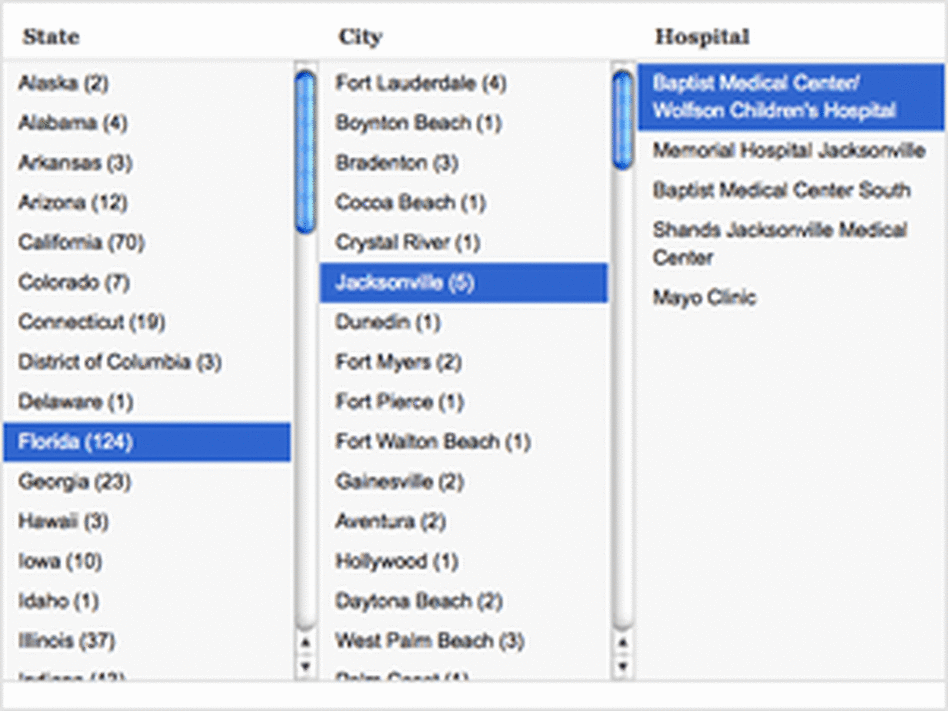Image resolution: width=948 pixels, height=711 pixels.
Task: Select Hollywood (1) city
Action: click(x=464, y=562)
